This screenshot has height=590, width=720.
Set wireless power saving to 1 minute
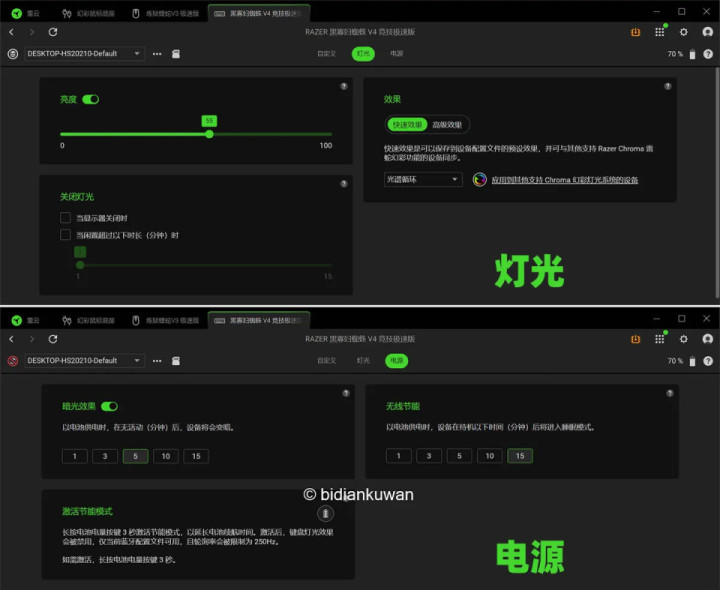point(399,455)
